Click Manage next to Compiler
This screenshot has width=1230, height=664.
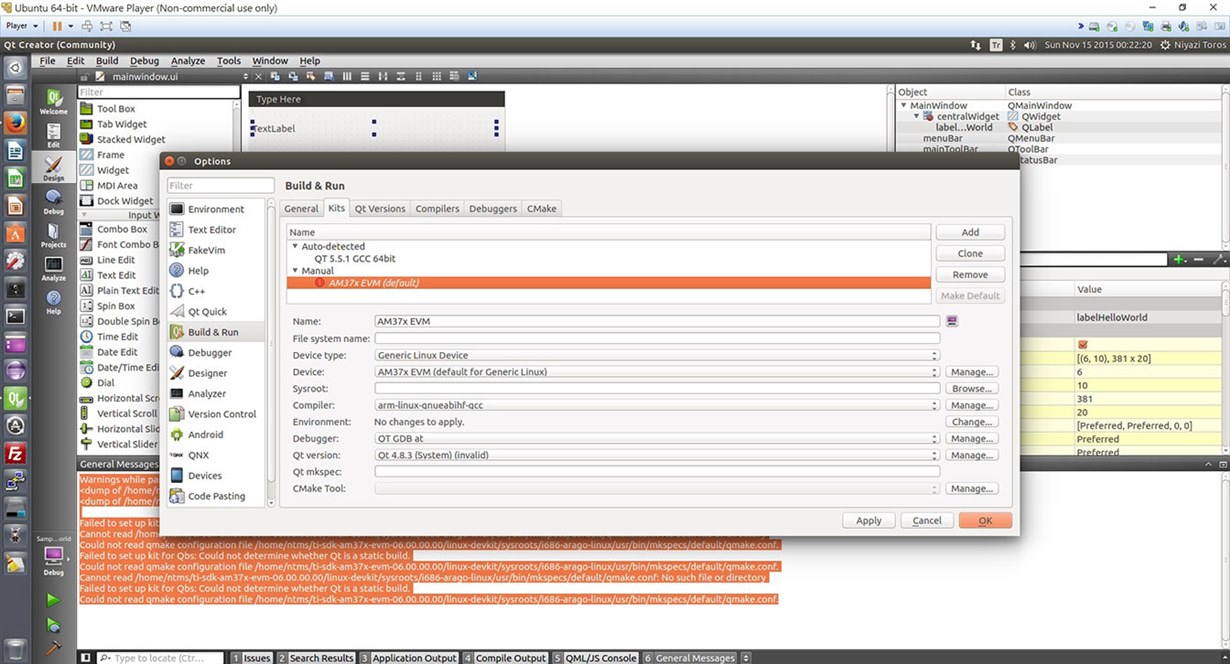[971, 405]
